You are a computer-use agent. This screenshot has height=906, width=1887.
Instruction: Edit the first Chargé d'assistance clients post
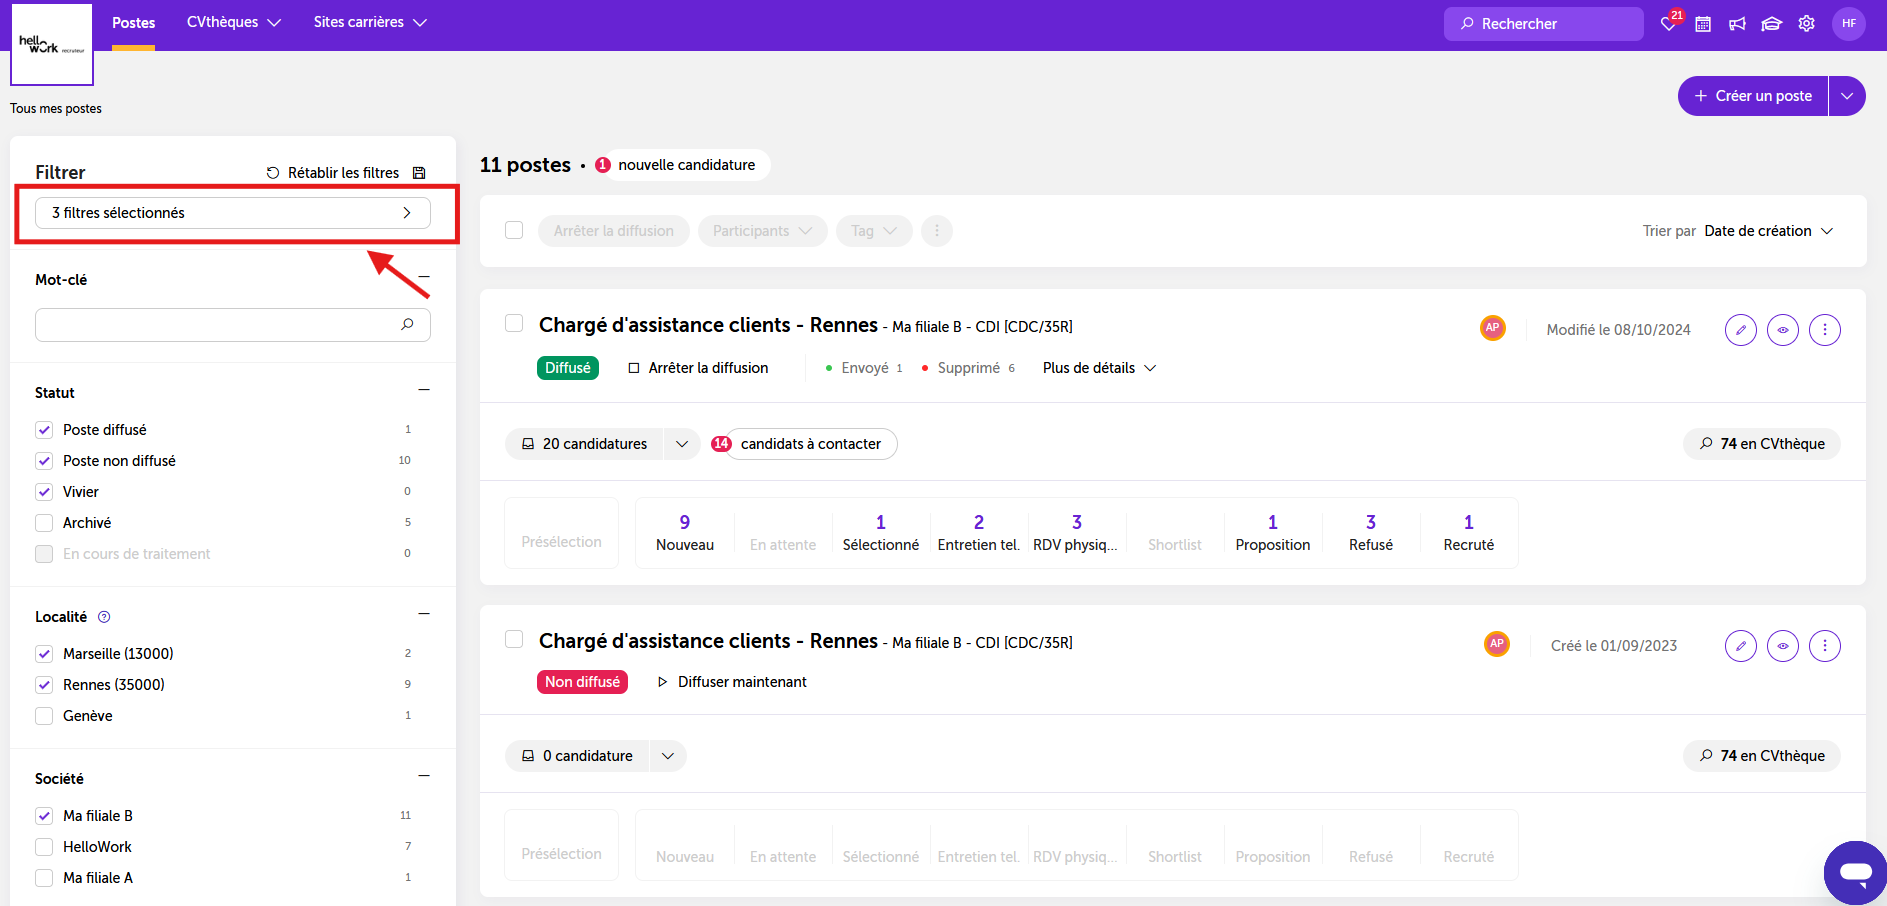tap(1741, 330)
